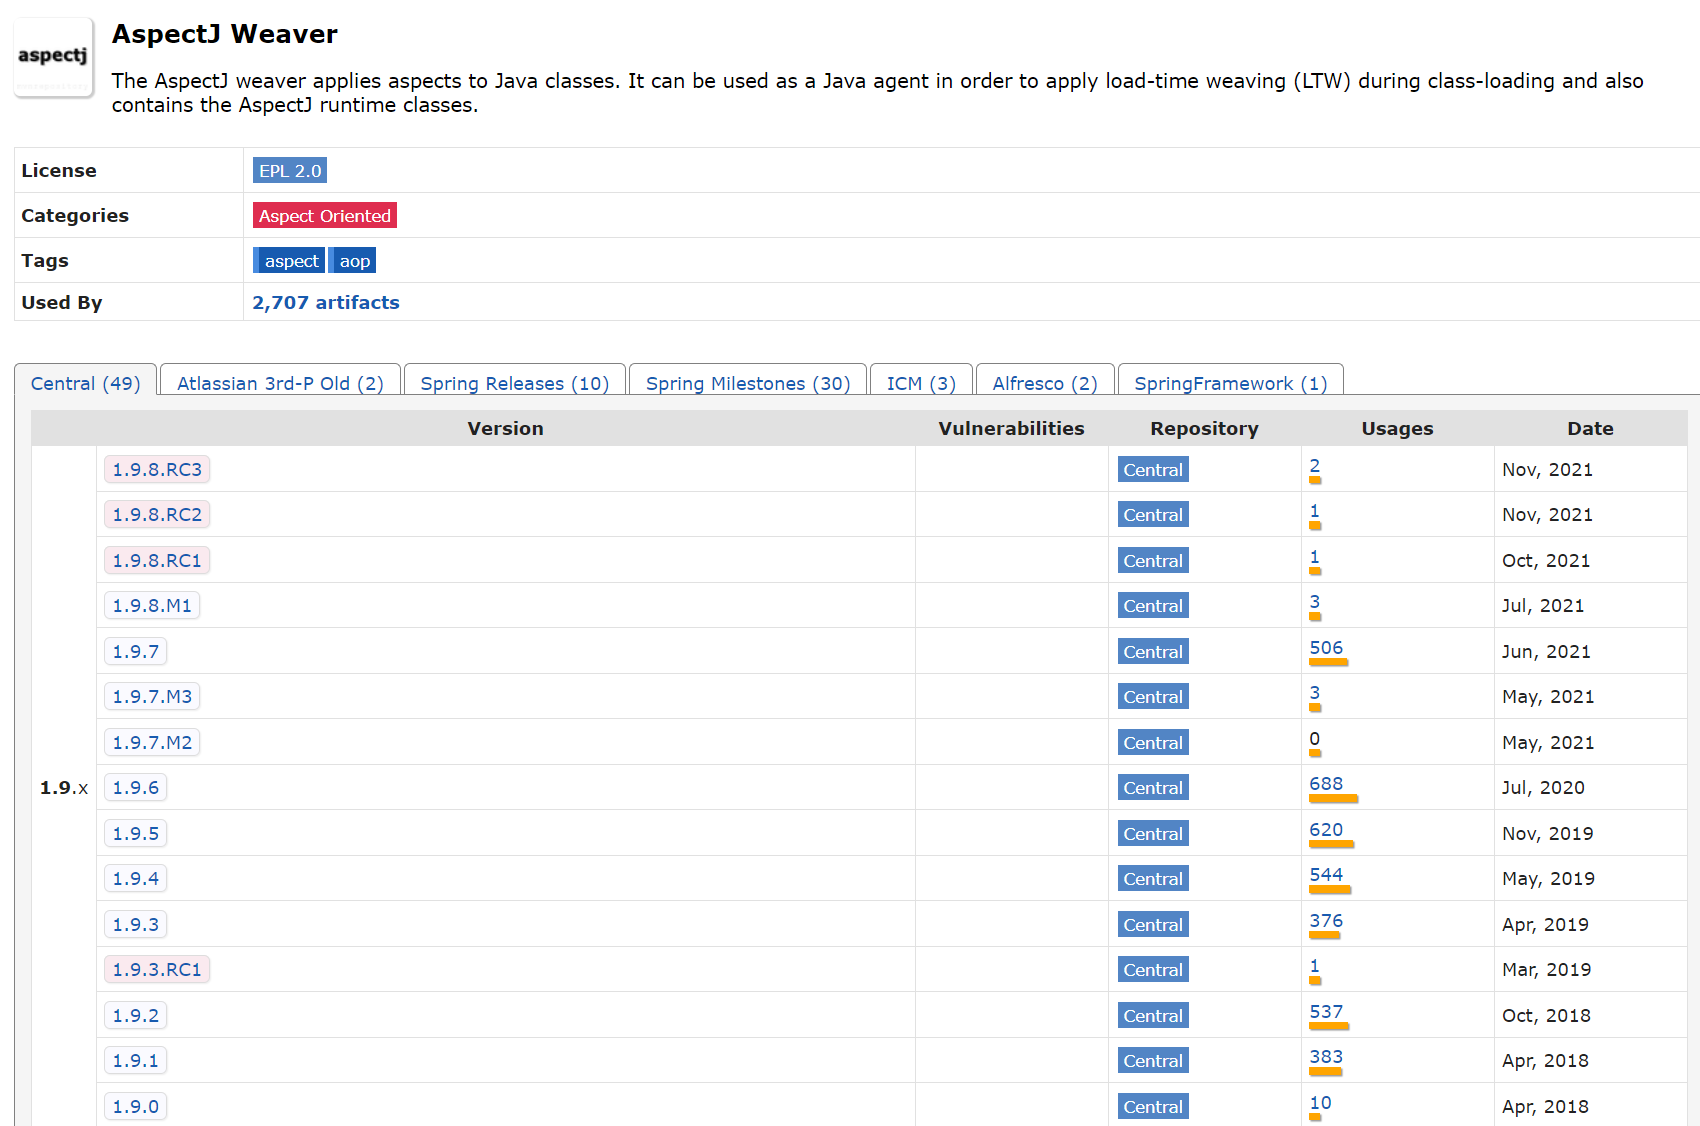This screenshot has width=1700, height=1126.
Task: Open the EPL 2.0 license badge
Action: click(290, 171)
